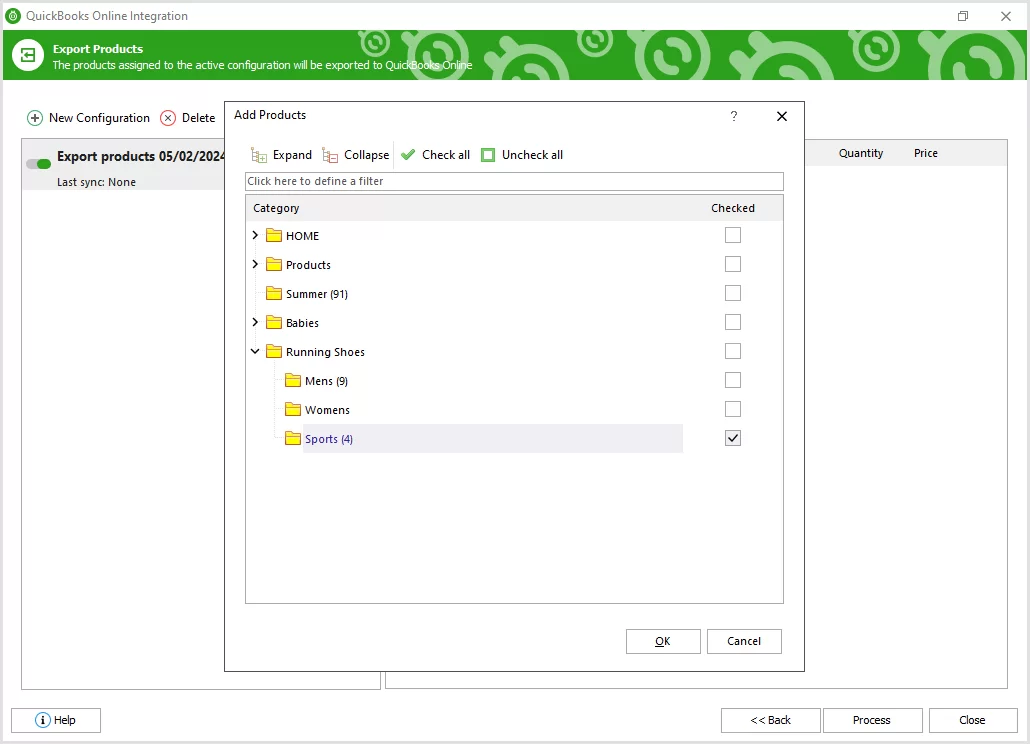Check the HOME category checkbox

pyautogui.click(x=733, y=235)
